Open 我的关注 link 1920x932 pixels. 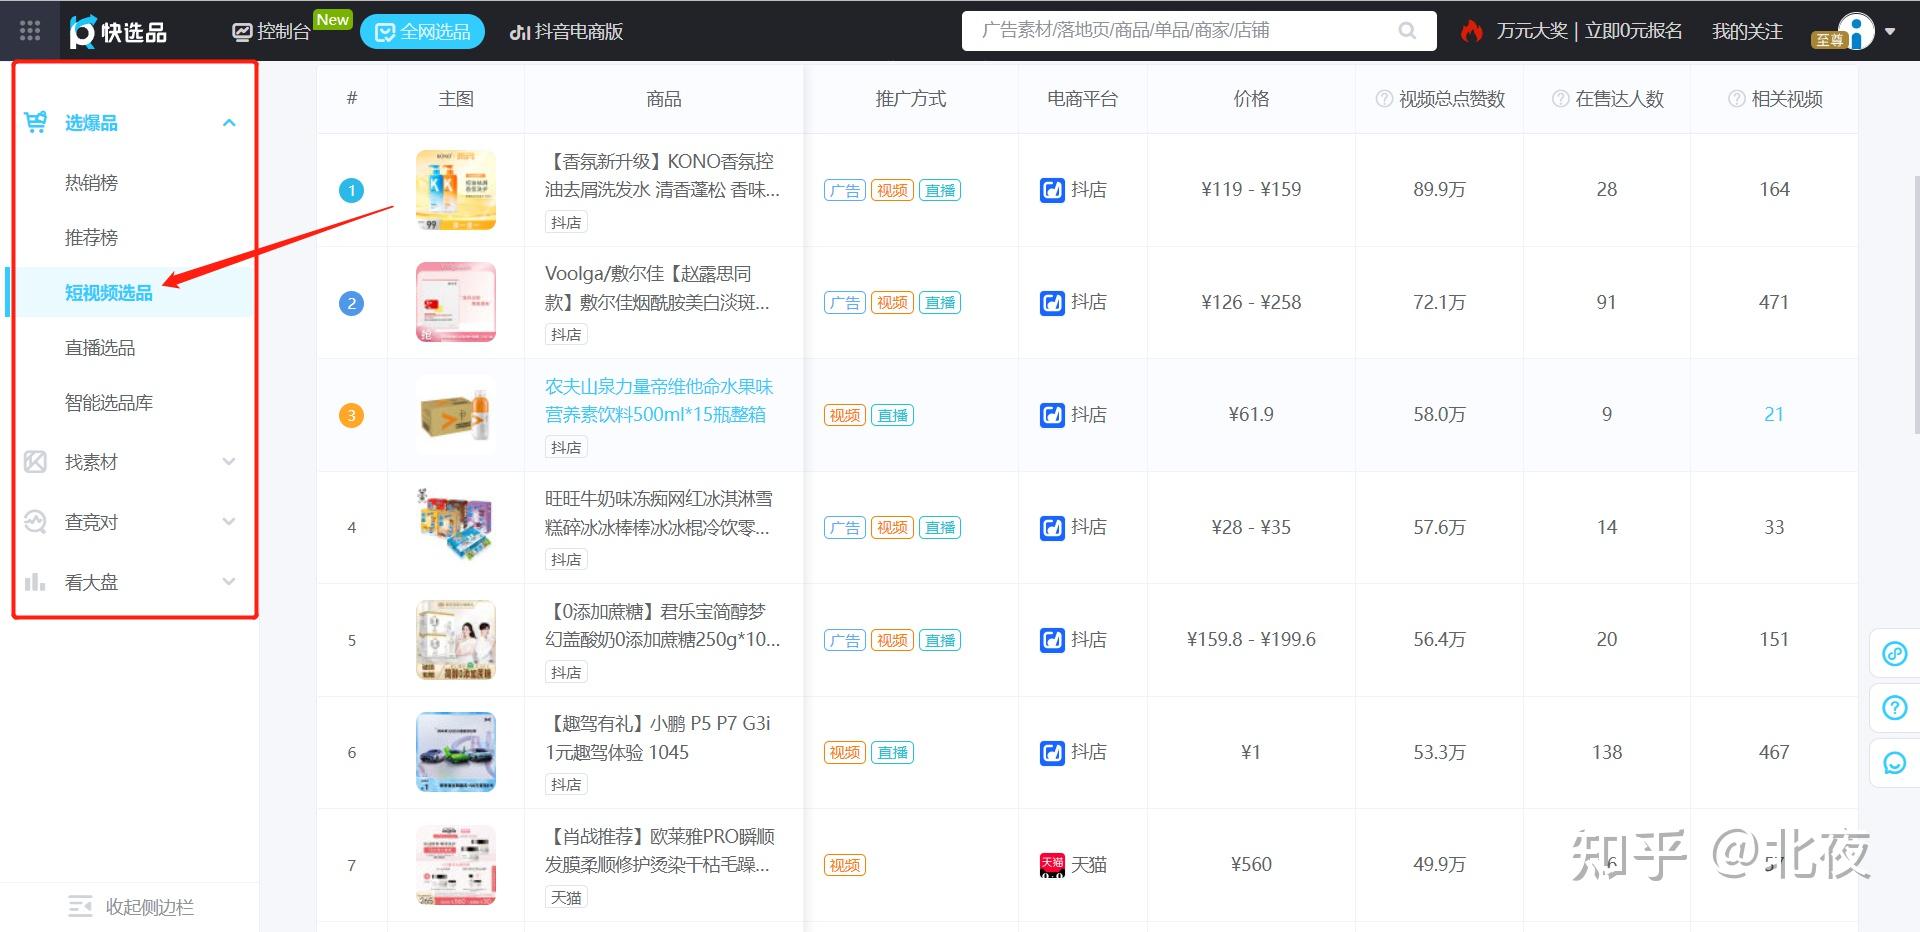click(1747, 31)
